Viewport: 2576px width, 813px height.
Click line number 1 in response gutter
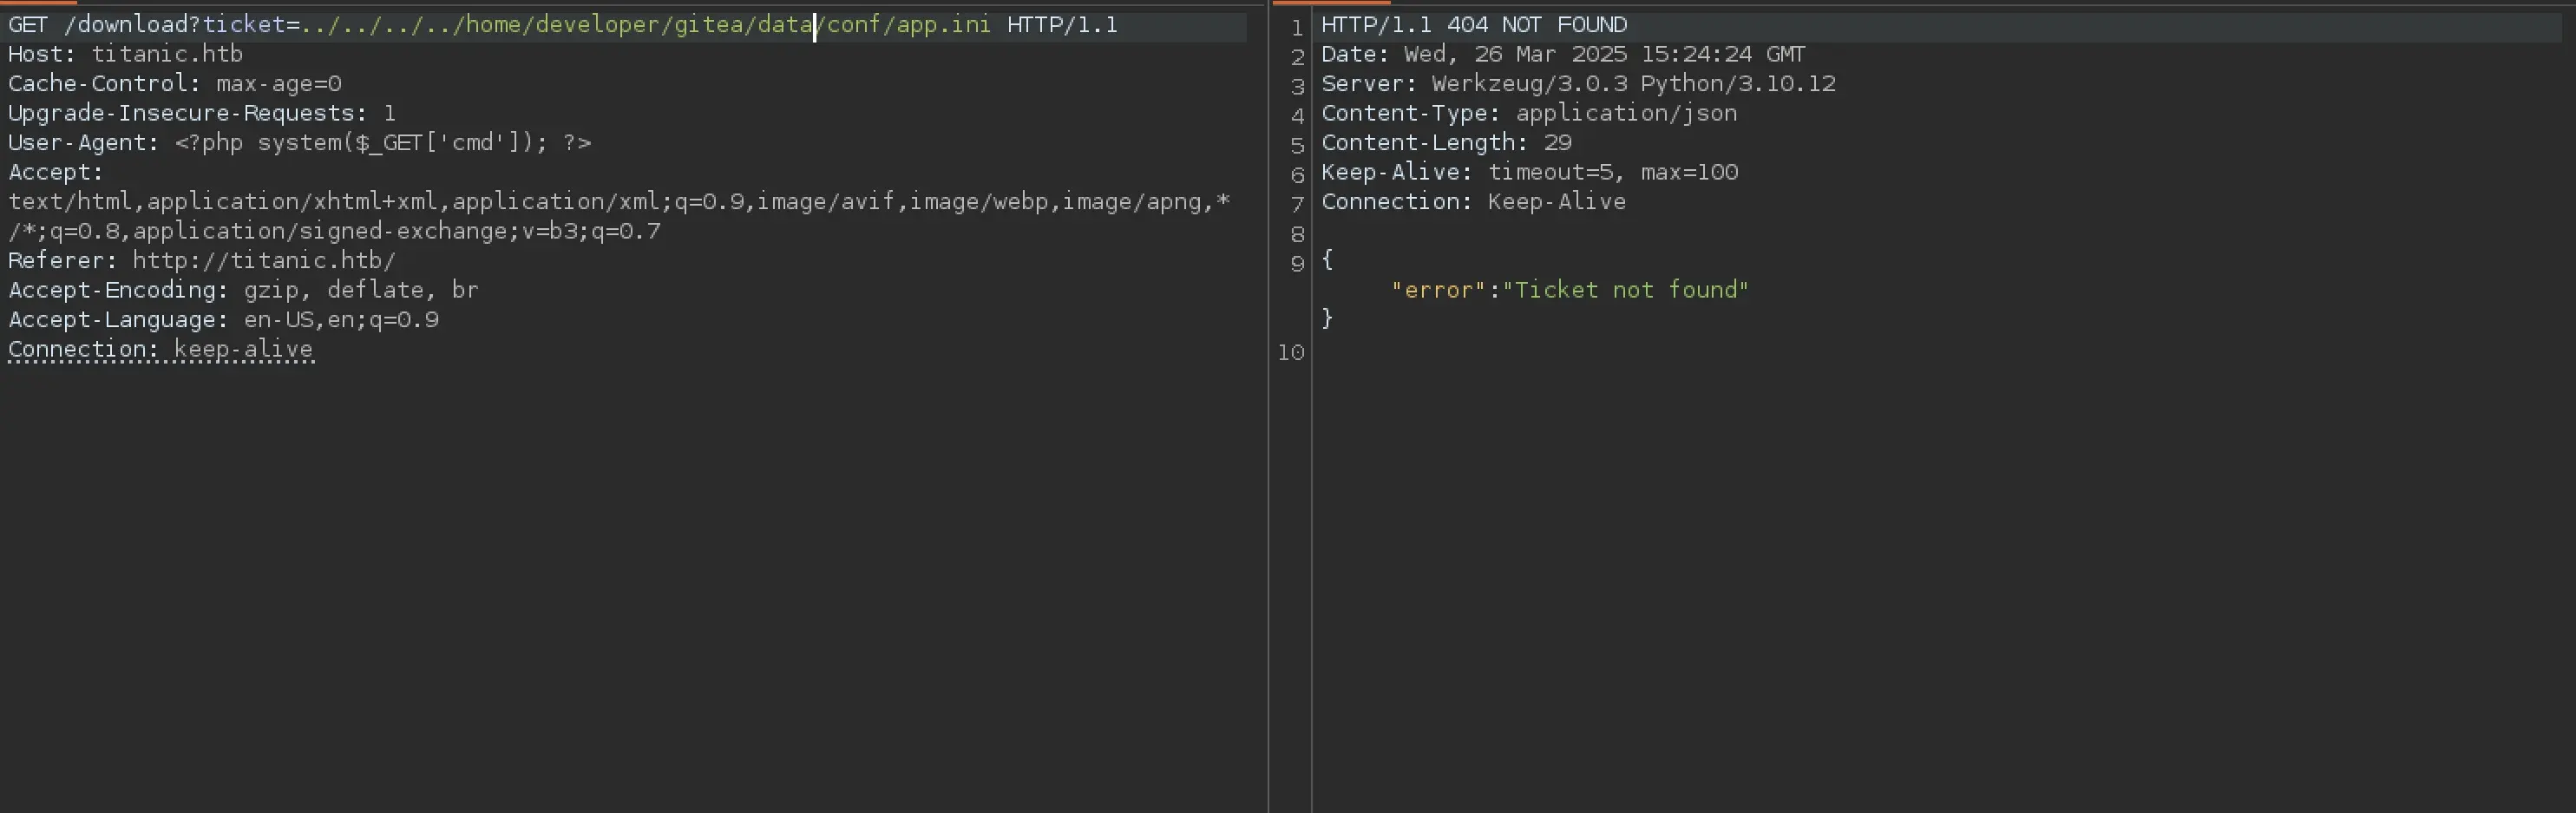tap(1297, 28)
